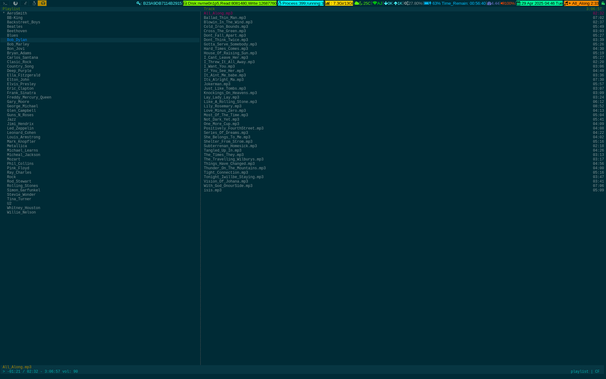Open the date and time status block
This screenshot has width=606, height=379.
pos(540,3)
